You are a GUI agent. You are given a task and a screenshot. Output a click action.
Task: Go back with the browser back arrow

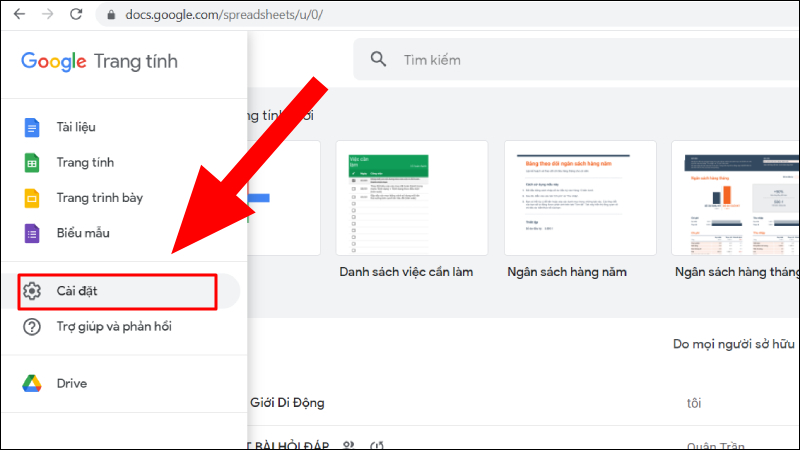19,14
